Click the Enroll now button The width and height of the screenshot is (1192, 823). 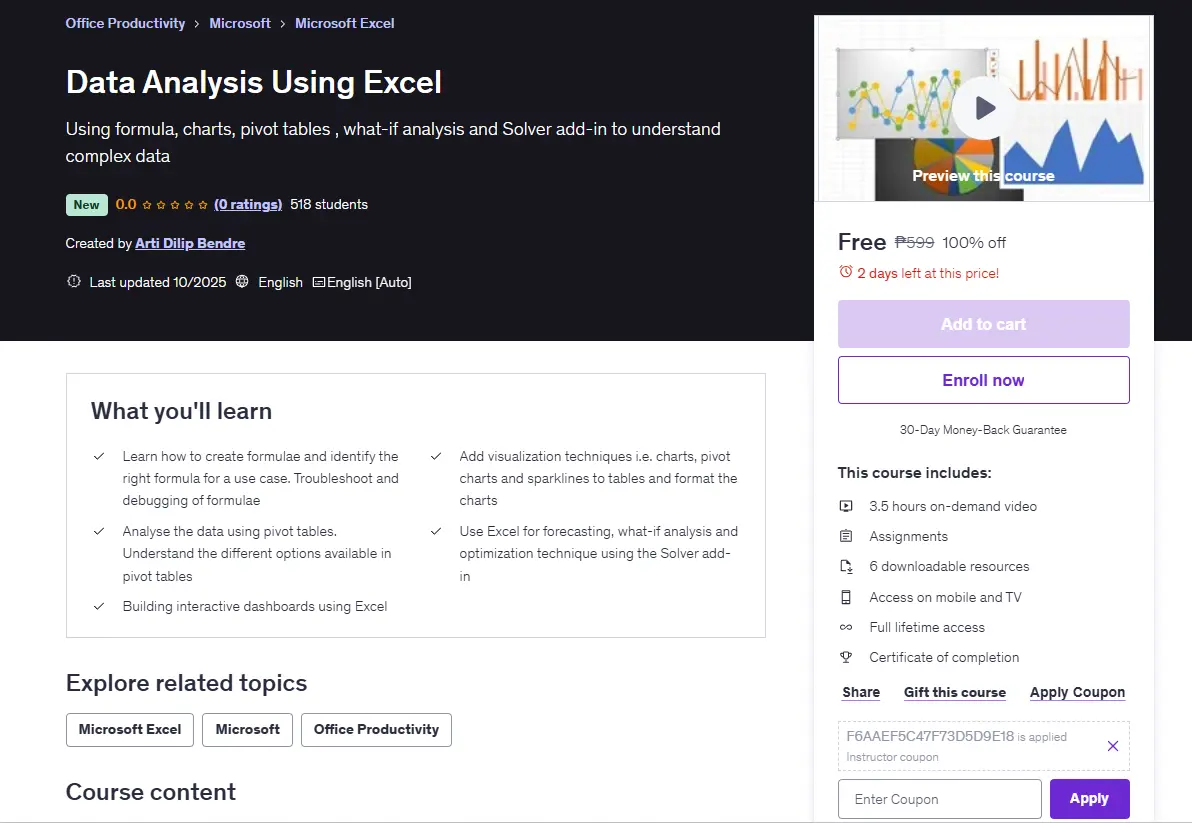pyautogui.click(x=983, y=380)
